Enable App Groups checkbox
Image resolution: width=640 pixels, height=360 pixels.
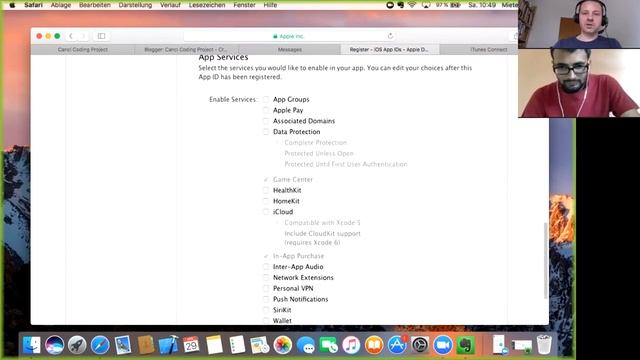click(266, 99)
